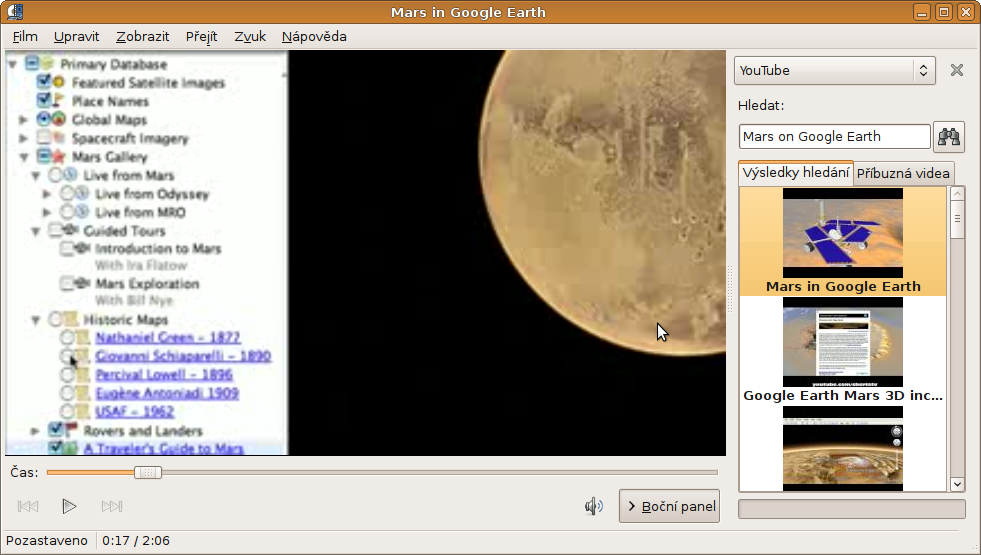Click the volume speaker icon
The image size is (981, 555).
pyautogui.click(x=594, y=506)
